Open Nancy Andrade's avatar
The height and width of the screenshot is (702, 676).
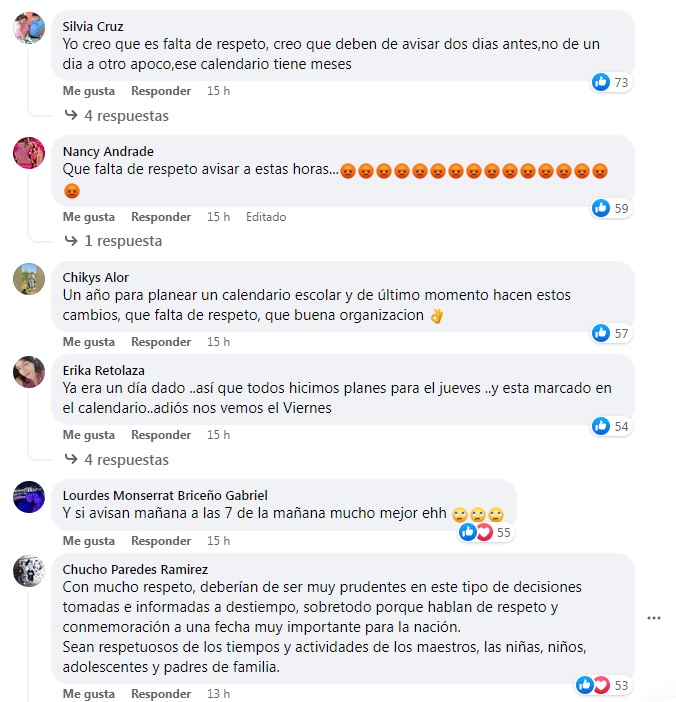coord(29,153)
